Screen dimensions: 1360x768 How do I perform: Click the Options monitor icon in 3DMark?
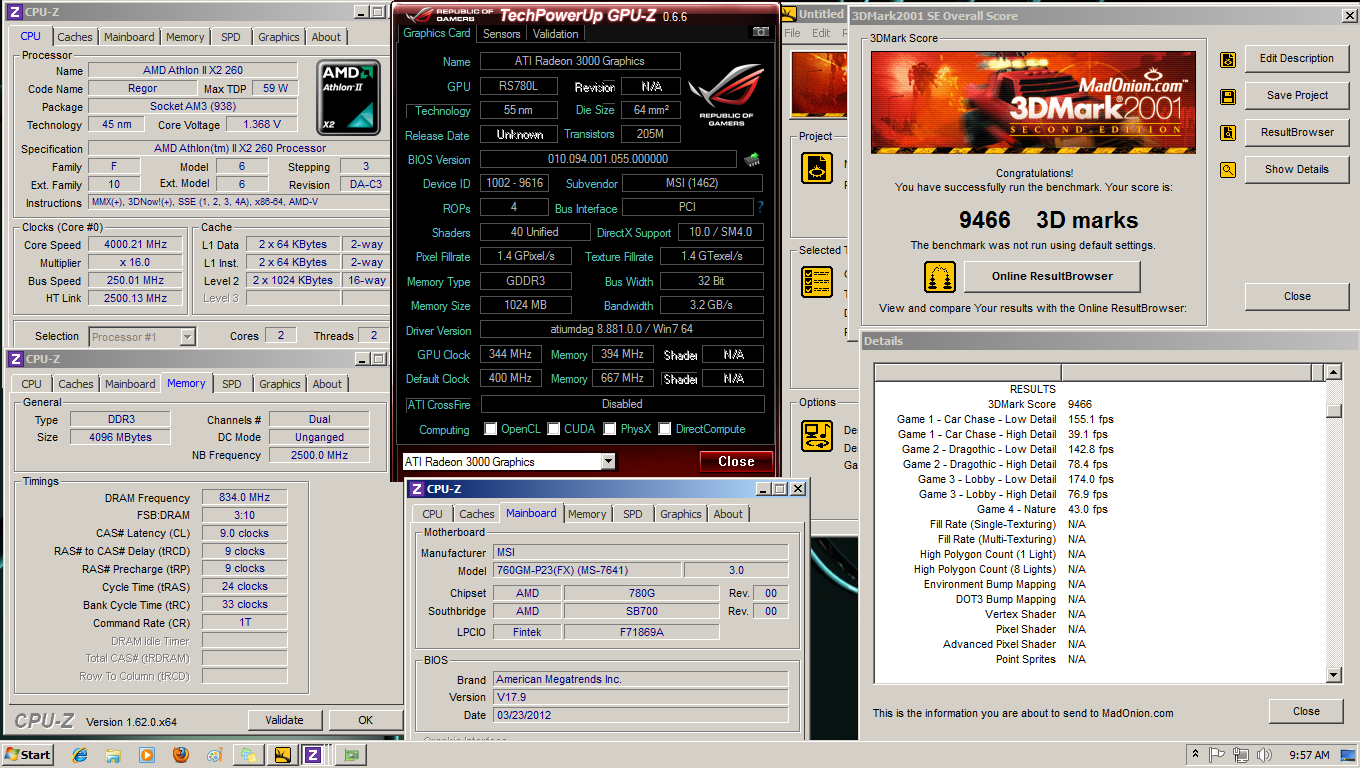click(x=817, y=436)
